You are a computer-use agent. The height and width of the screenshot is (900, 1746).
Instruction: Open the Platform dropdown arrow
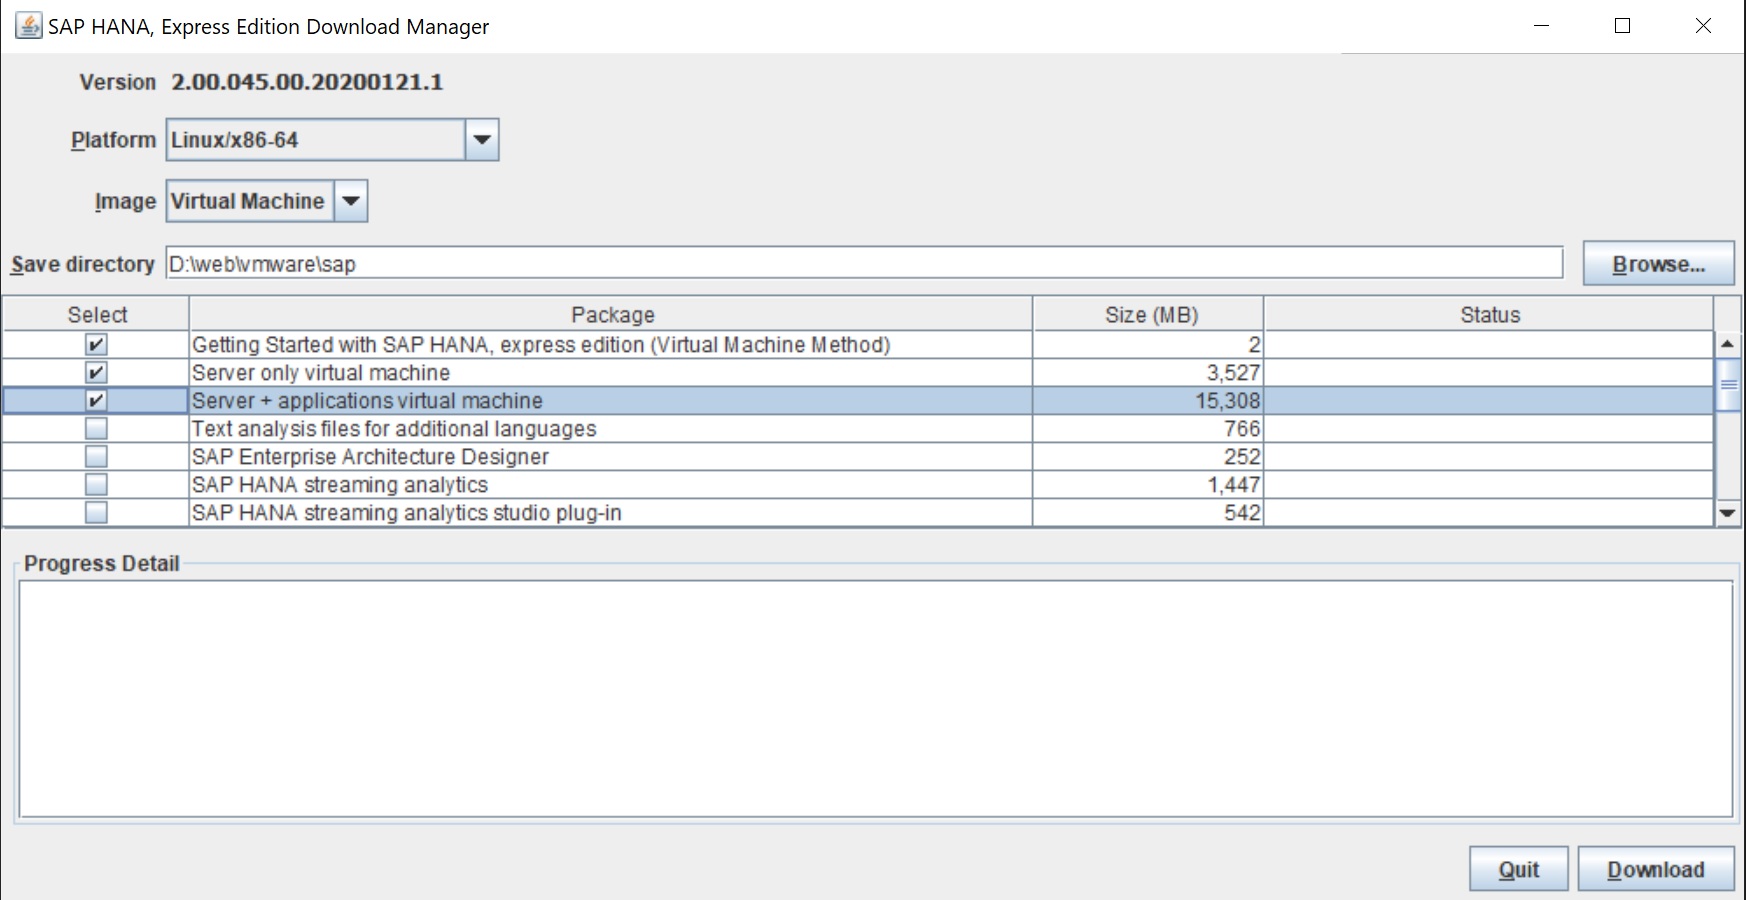[482, 140]
